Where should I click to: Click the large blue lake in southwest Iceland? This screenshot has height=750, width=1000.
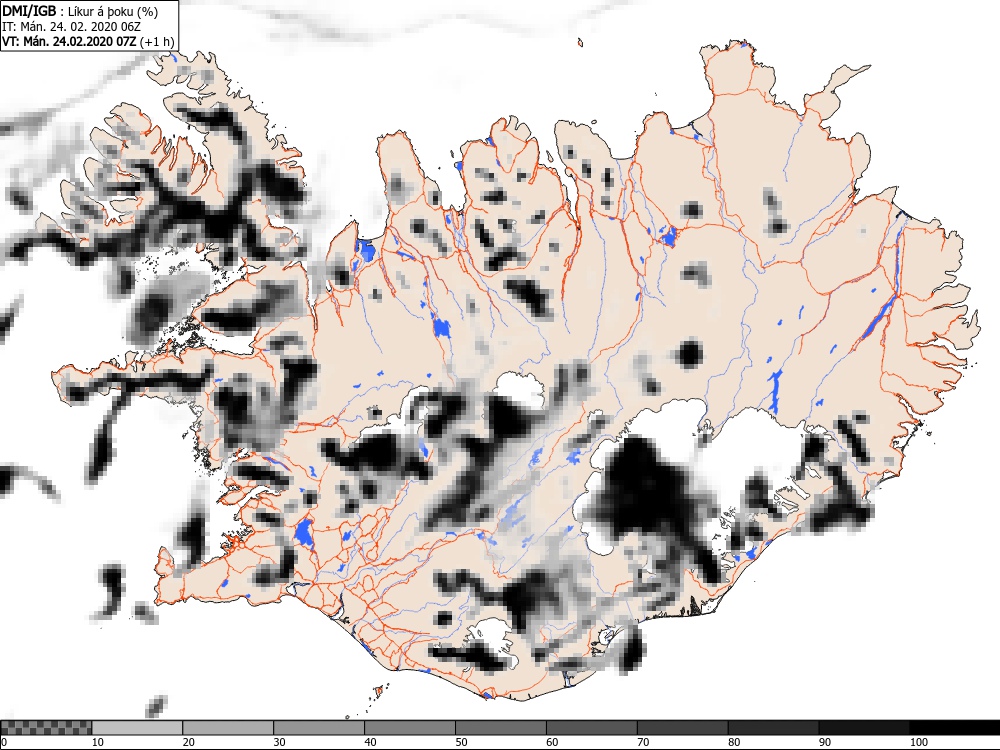tap(304, 533)
